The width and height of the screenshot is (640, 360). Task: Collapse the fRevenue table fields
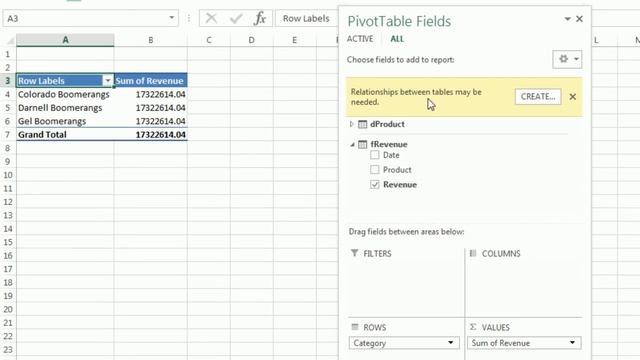coord(352,144)
